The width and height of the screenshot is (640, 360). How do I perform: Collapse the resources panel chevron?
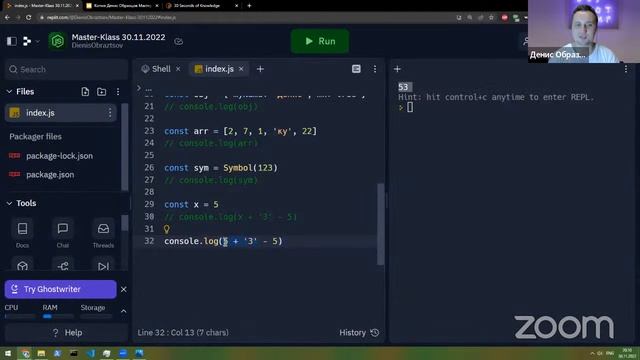[x=124, y=311]
